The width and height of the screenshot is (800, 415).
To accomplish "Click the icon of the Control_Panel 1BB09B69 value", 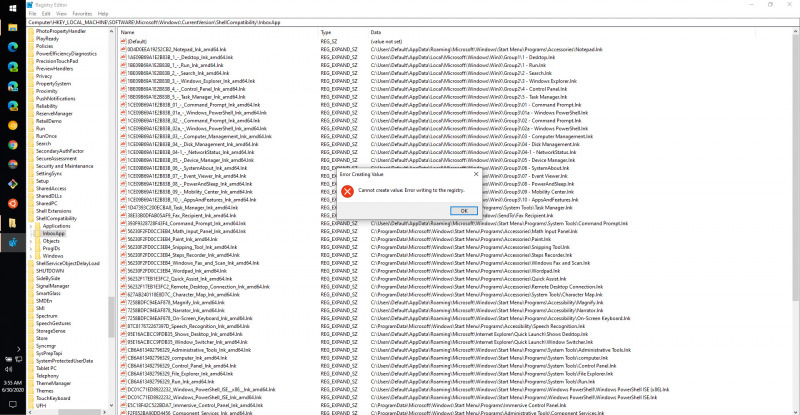I will pos(123,89).
